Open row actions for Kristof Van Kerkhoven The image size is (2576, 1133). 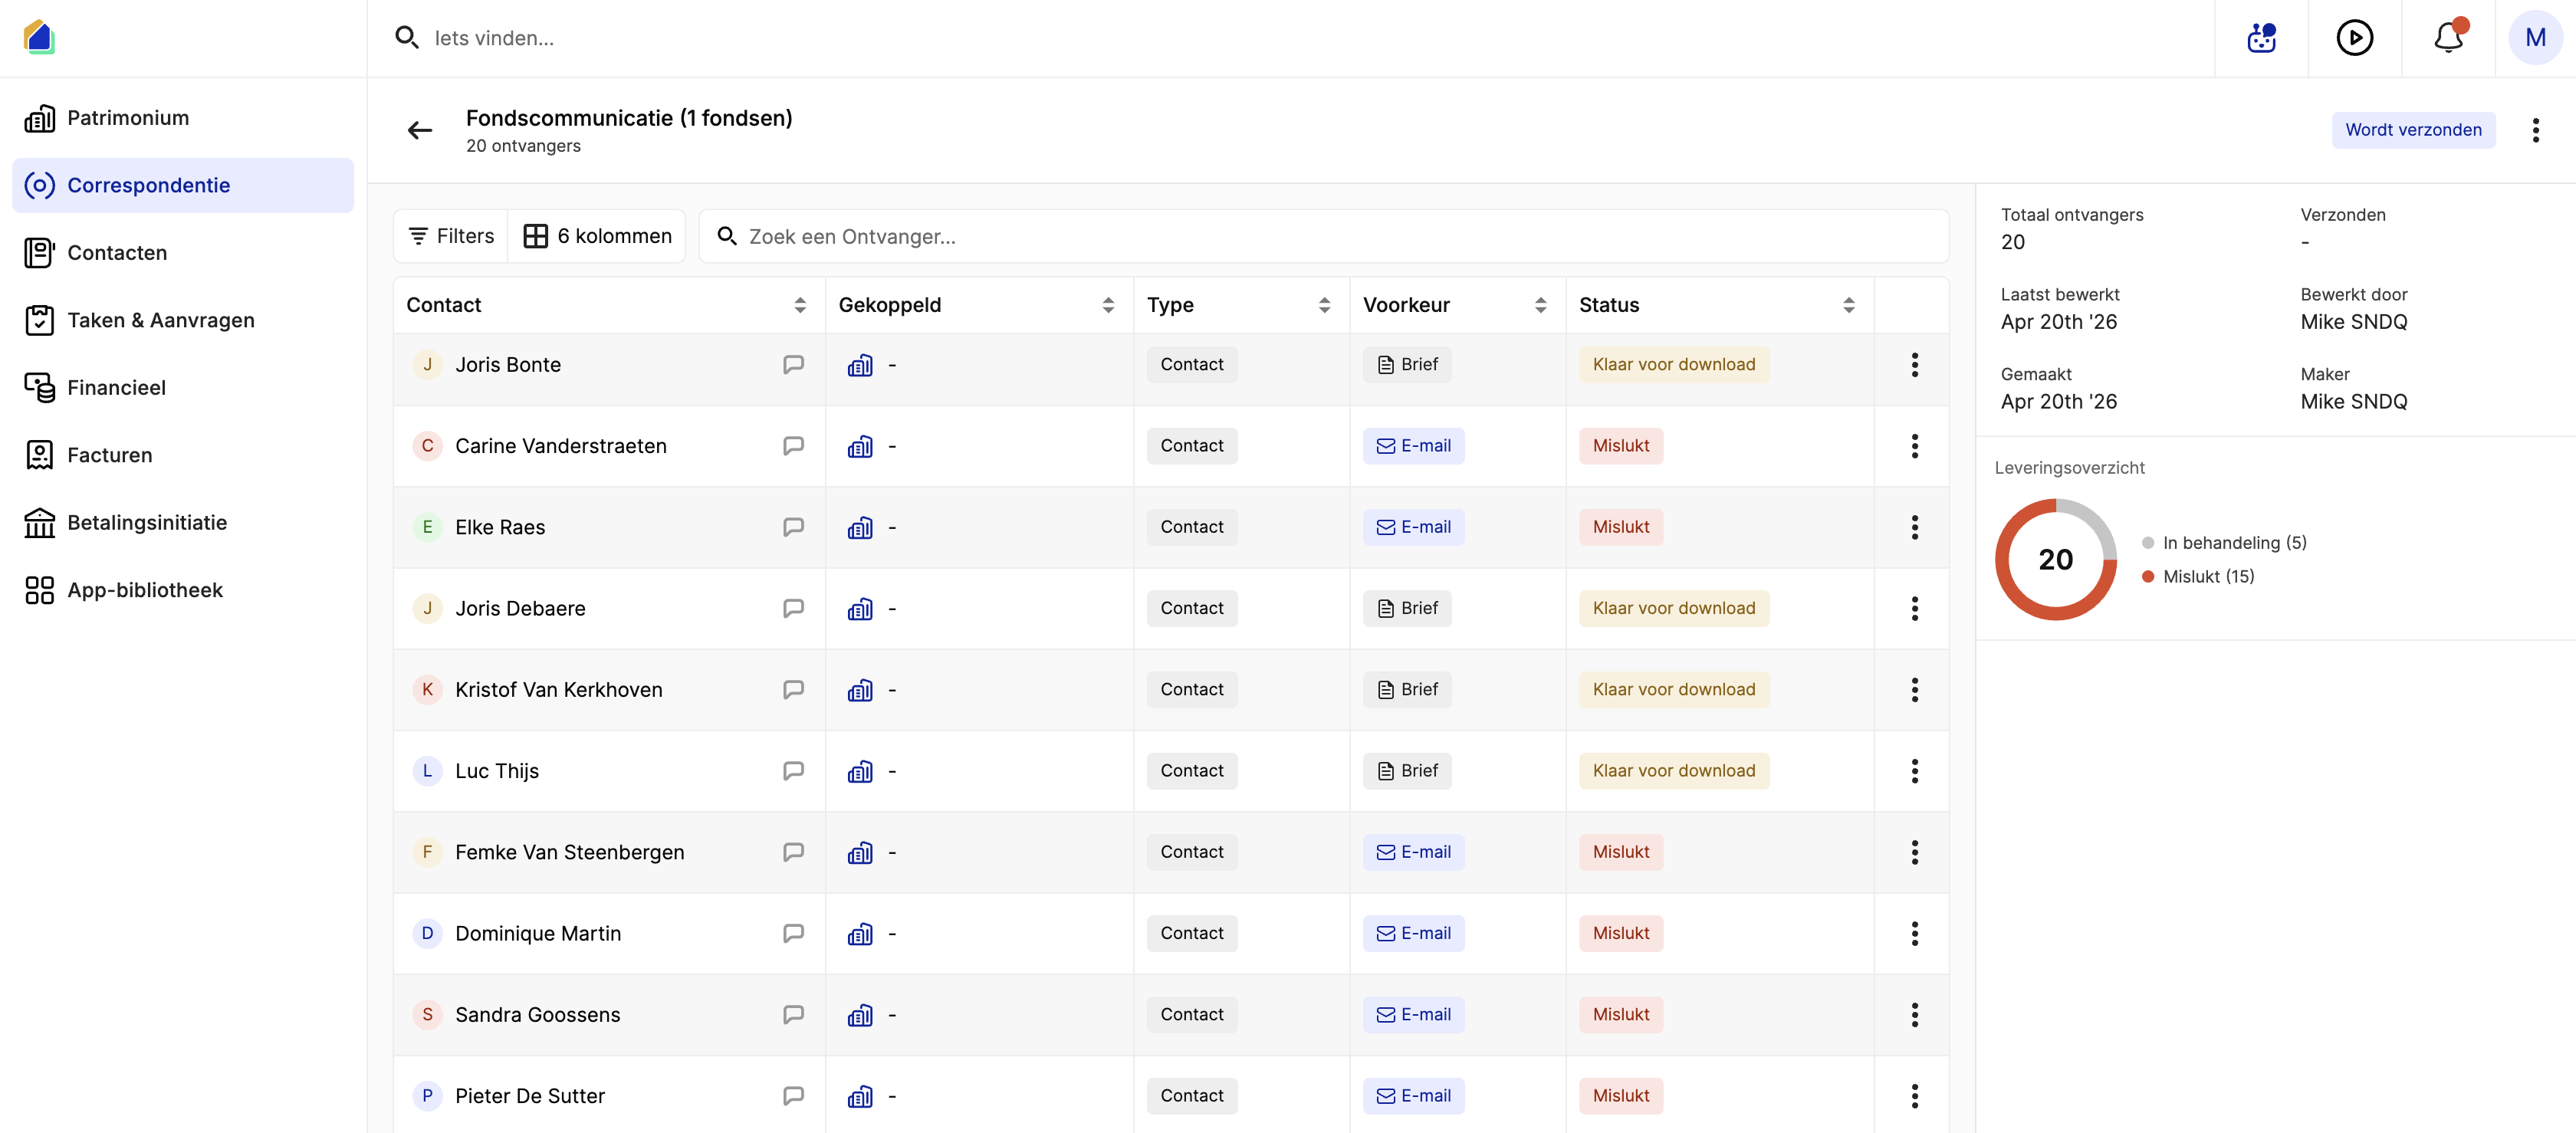[1914, 689]
